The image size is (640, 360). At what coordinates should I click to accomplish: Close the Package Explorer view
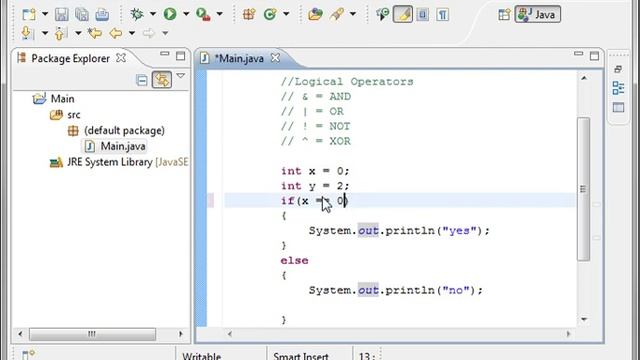point(121,58)
